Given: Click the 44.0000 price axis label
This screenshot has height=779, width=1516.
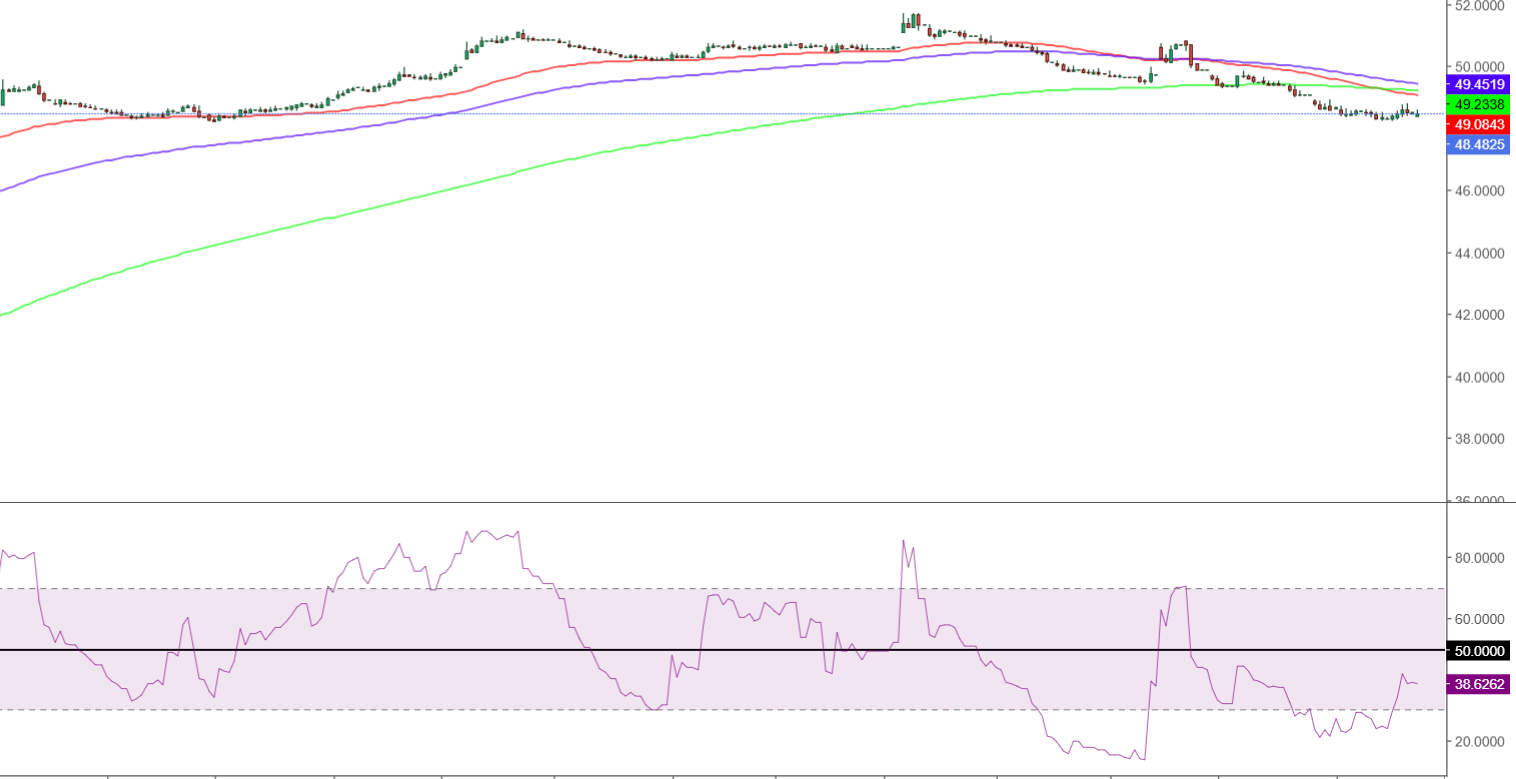Looking at the screenshot, I should tap(1481, 253).
